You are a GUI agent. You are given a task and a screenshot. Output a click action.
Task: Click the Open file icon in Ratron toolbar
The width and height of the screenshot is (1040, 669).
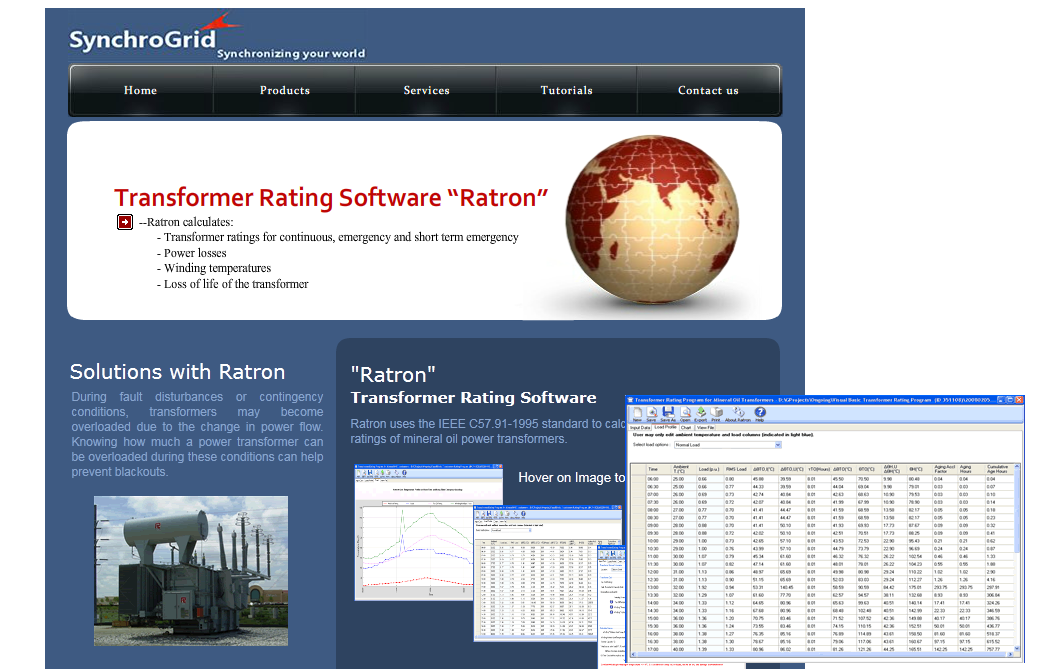[x=685, y=412]
